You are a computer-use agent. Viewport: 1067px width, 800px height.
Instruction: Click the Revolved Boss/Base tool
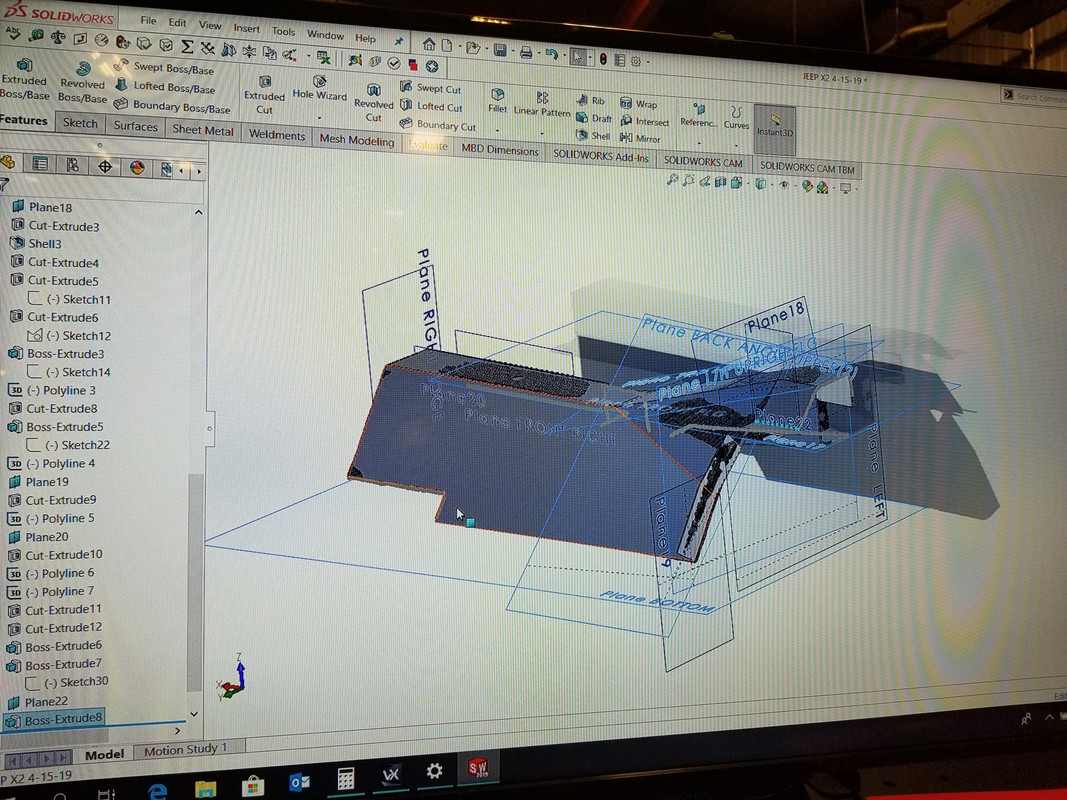[x=82, y=83]
